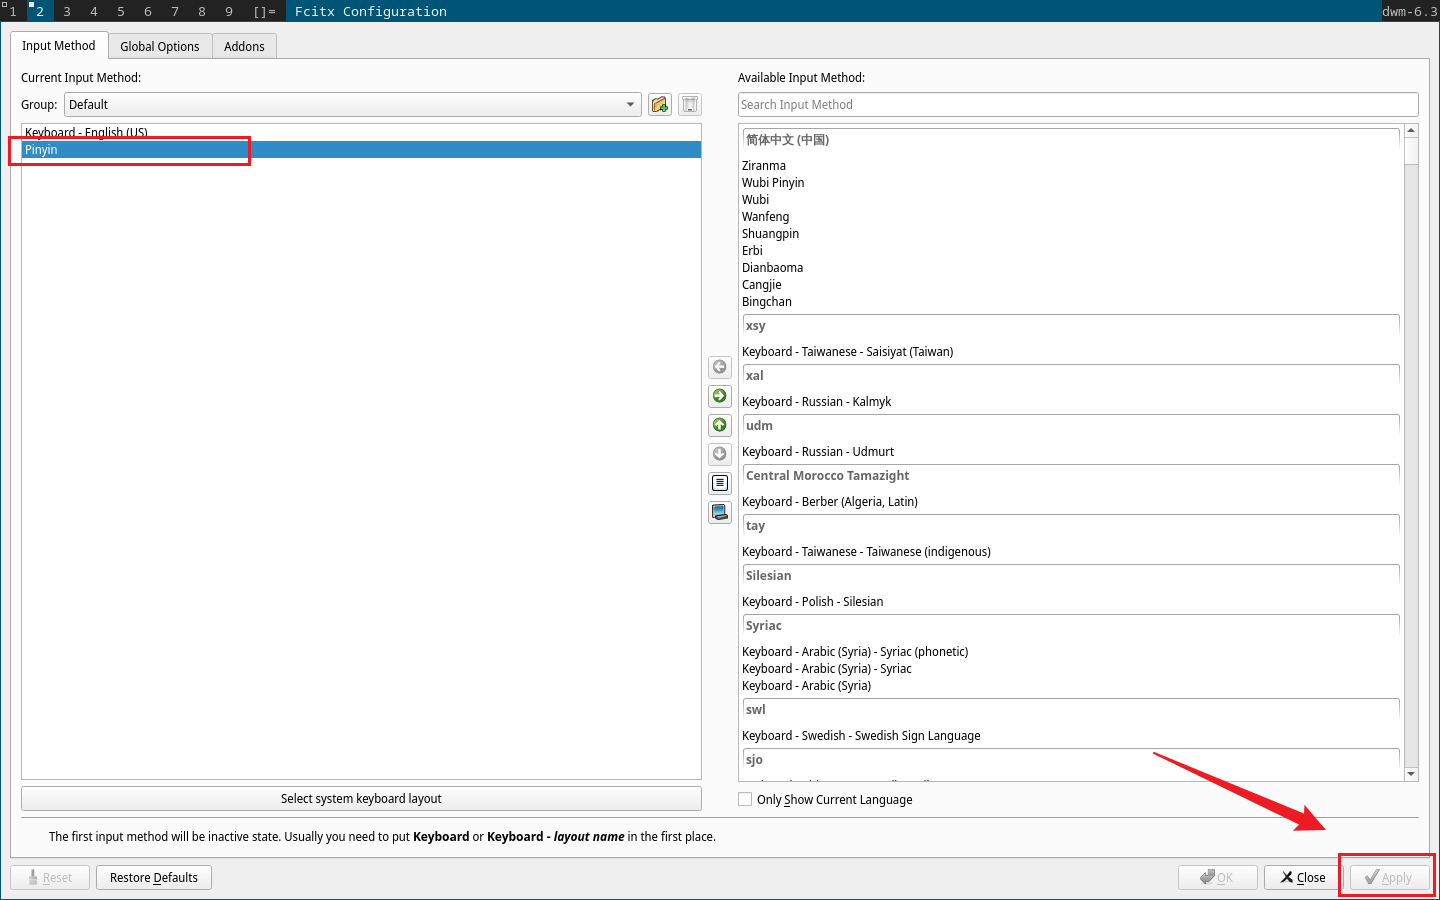Image resolution: width=1440 pixels, height=900 pixels.
Task: Click the Apply button
Action: coord(1388,877)
